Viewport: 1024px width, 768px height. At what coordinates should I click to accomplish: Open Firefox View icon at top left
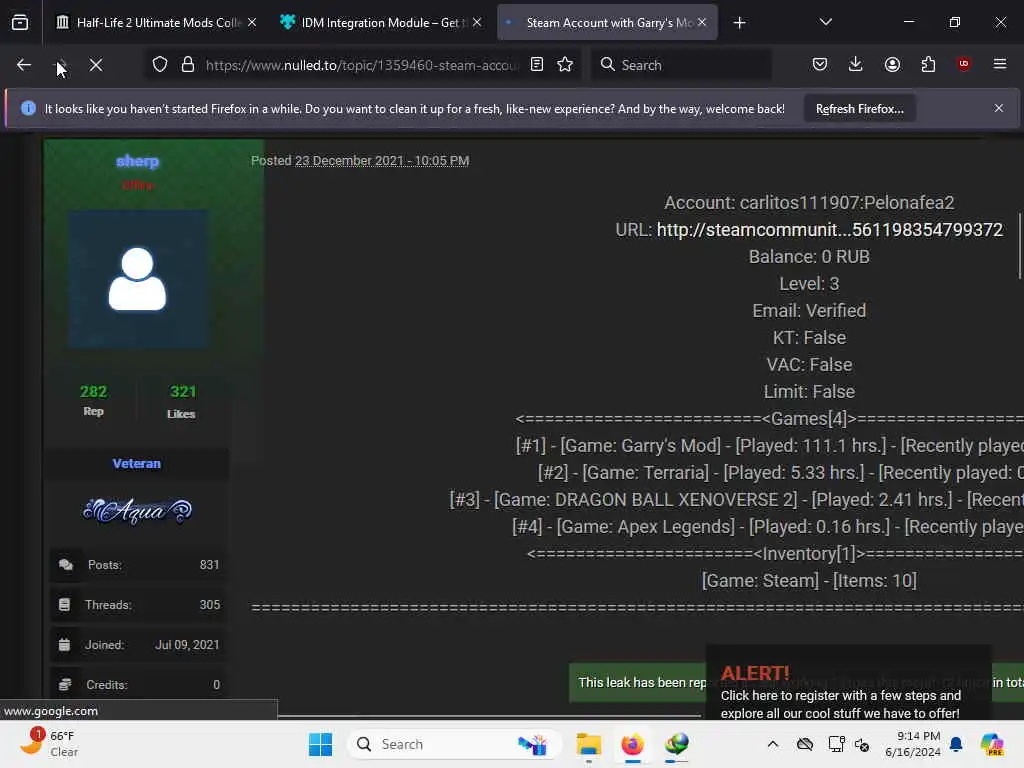point(20,22)
